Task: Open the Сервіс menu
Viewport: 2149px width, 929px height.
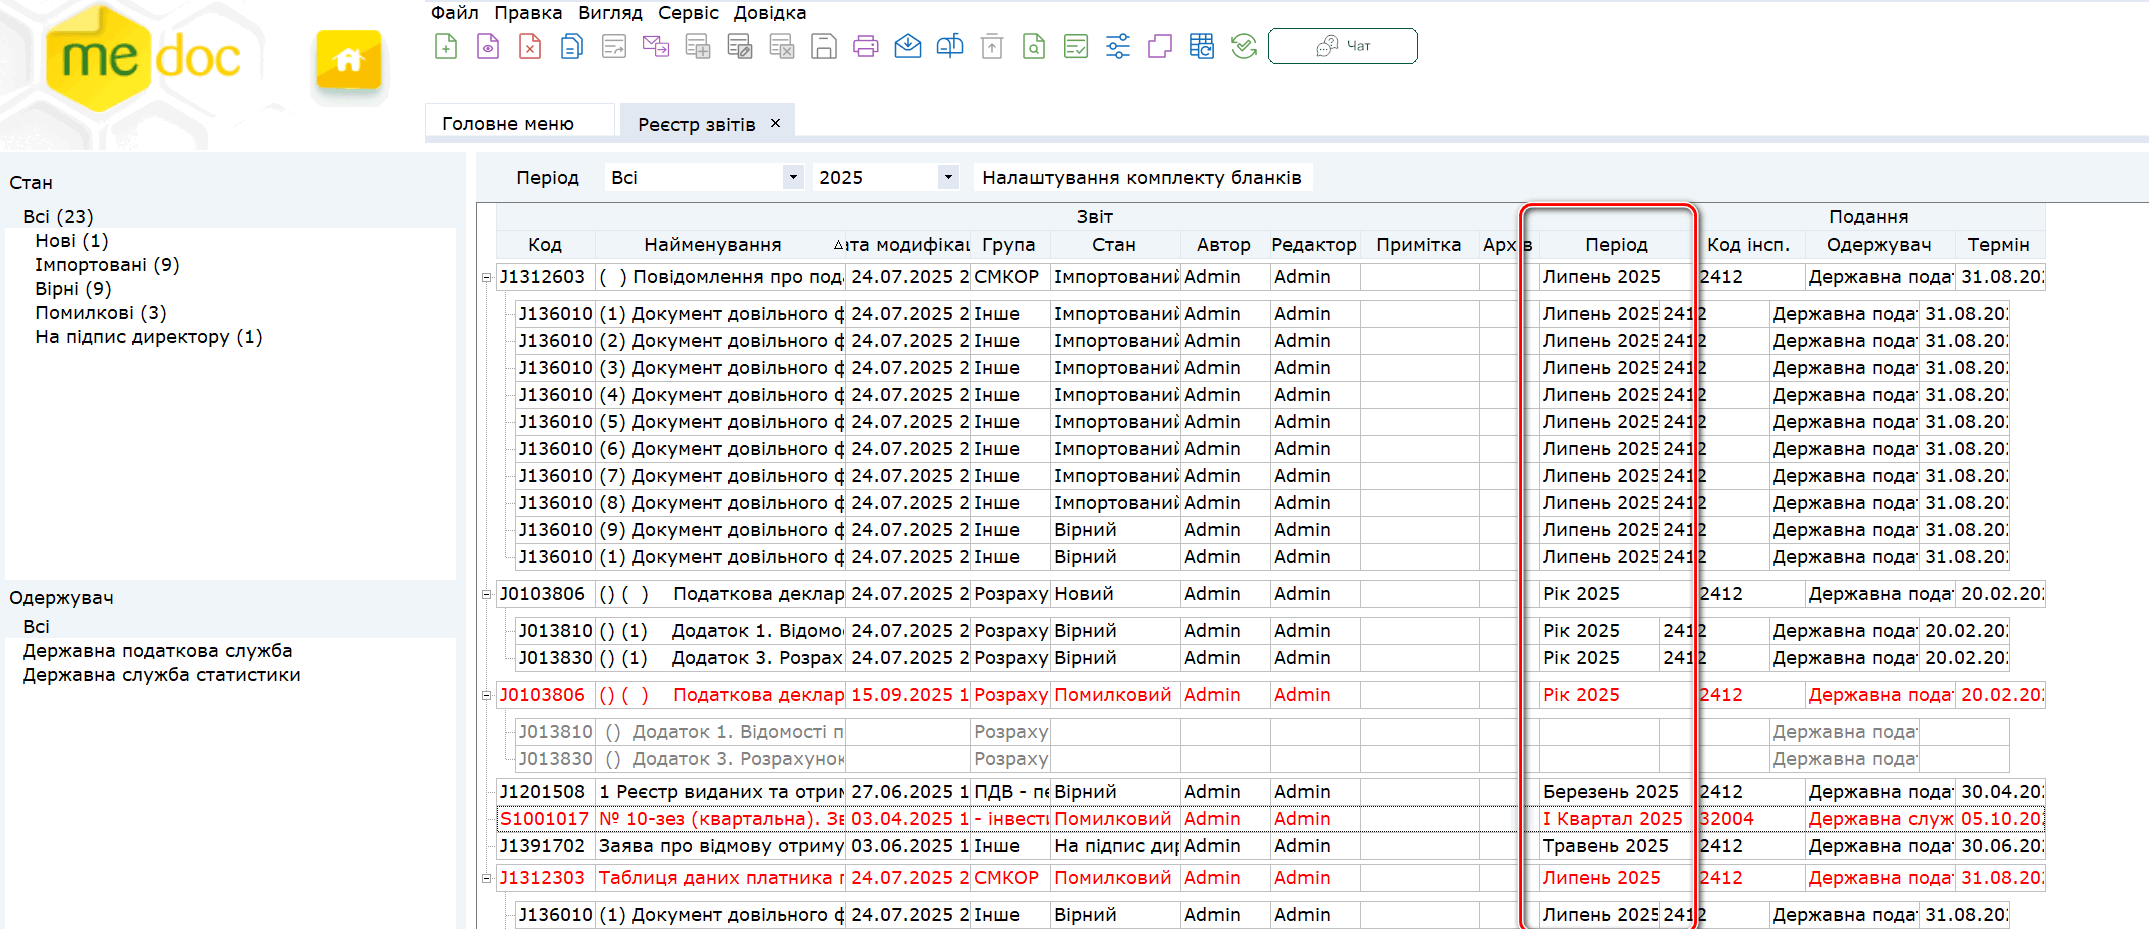Action: click(x=688, y=13)
